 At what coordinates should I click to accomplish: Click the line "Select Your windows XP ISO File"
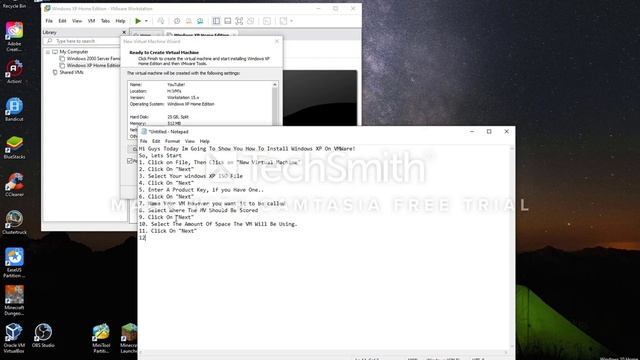point(195,176)
